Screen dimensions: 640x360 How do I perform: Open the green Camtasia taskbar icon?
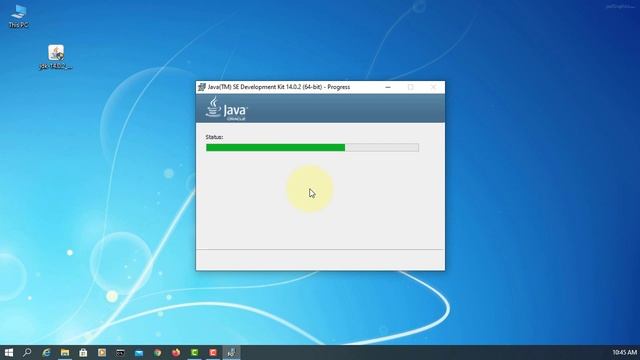[x=195, y=352]
